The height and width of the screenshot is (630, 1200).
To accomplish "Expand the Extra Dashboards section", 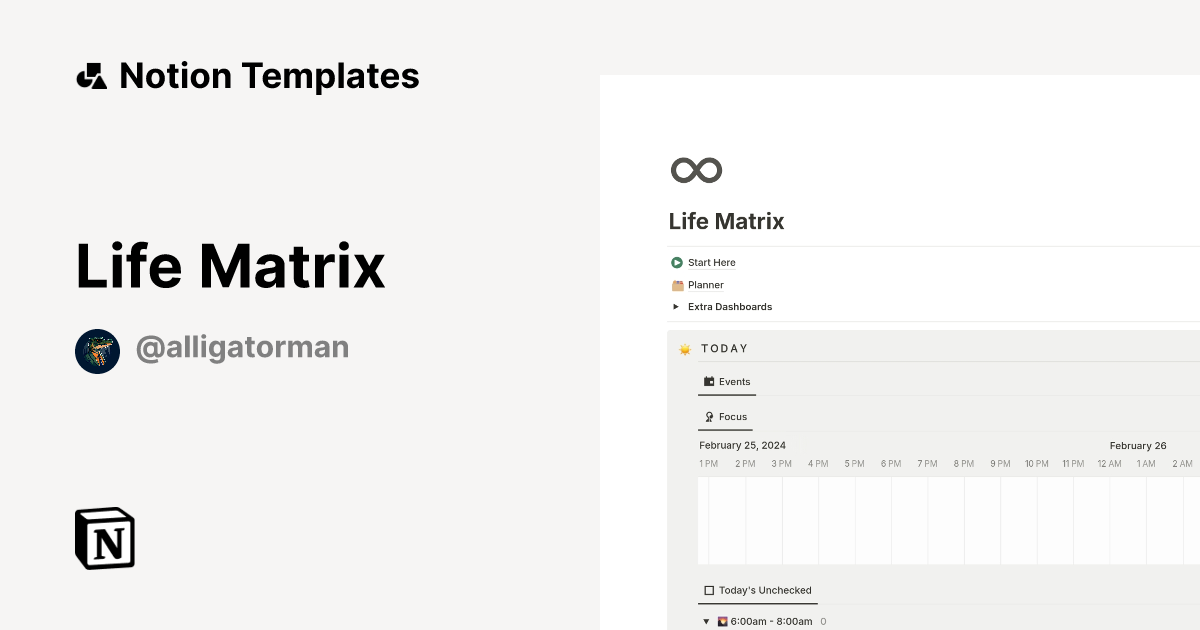I will [676, 307].
